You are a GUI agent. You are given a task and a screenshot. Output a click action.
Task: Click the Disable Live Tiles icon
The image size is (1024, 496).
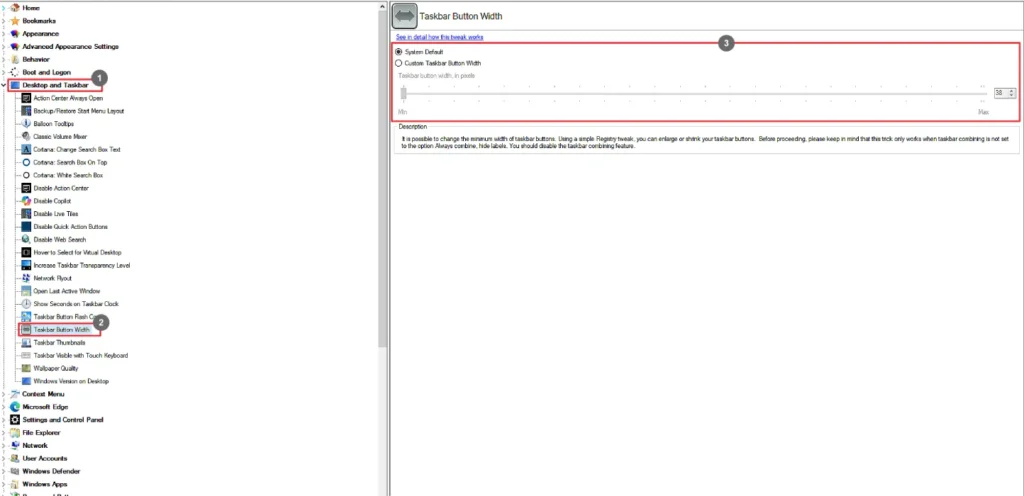(x=26, y=213)
